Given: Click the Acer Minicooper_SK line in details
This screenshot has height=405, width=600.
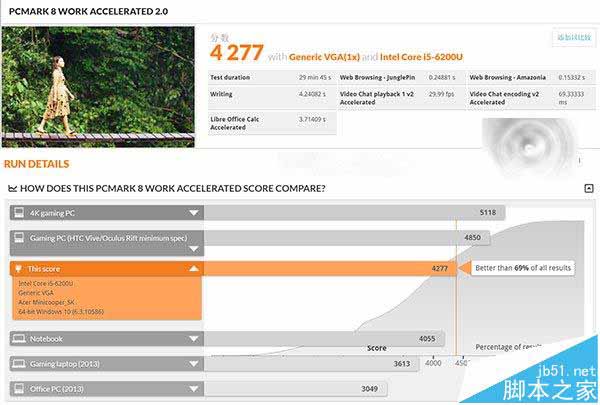Looking at the screenshot, I should tap(46, 302).
